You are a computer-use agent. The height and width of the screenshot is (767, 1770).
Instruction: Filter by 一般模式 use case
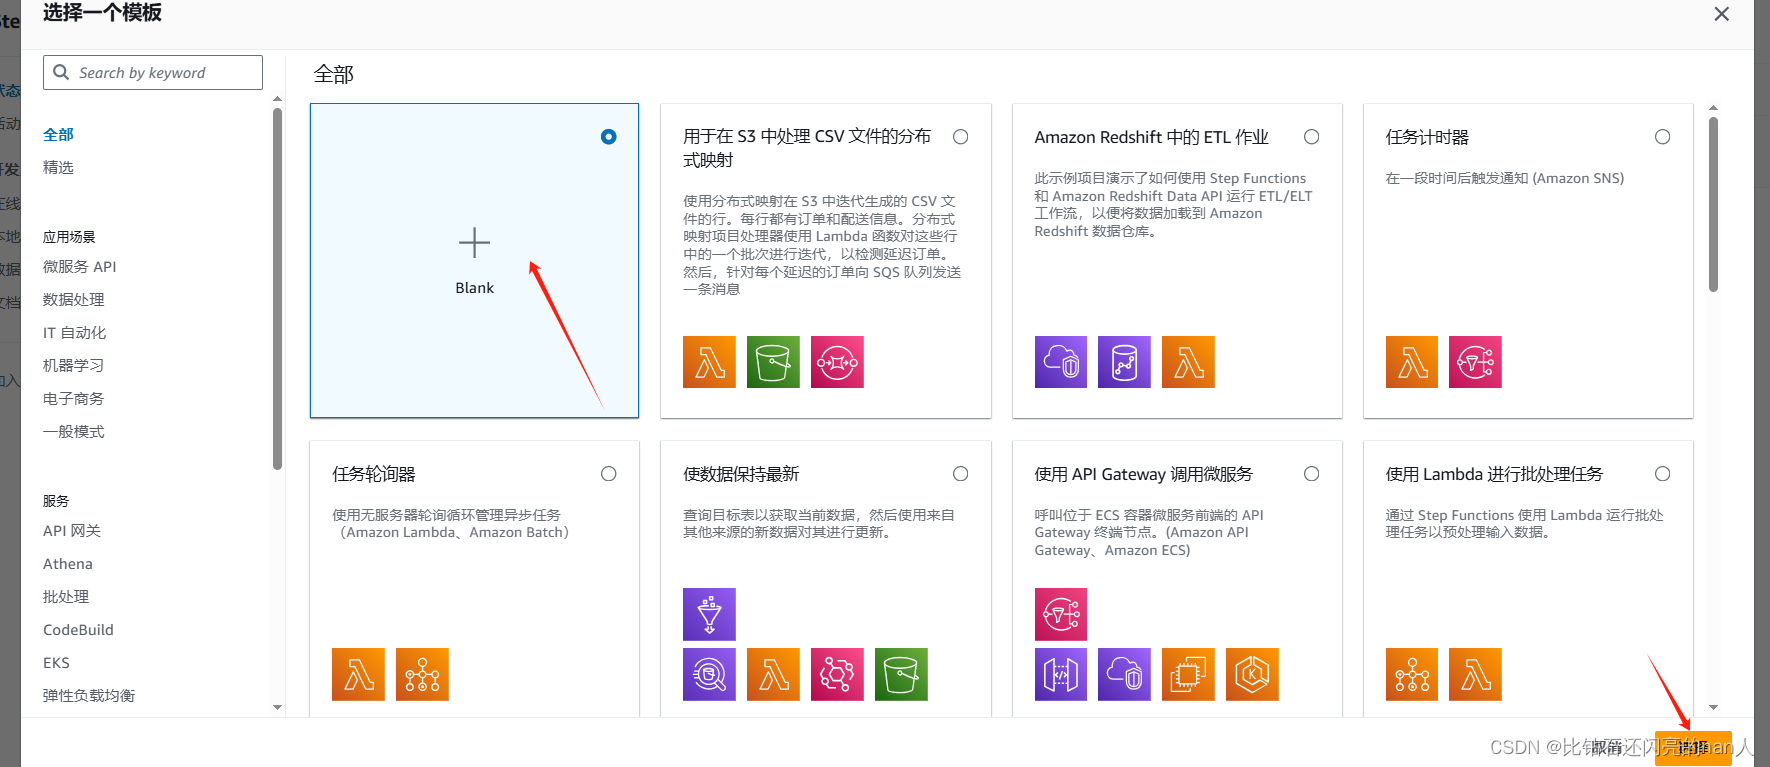click(x=73, y=431)
